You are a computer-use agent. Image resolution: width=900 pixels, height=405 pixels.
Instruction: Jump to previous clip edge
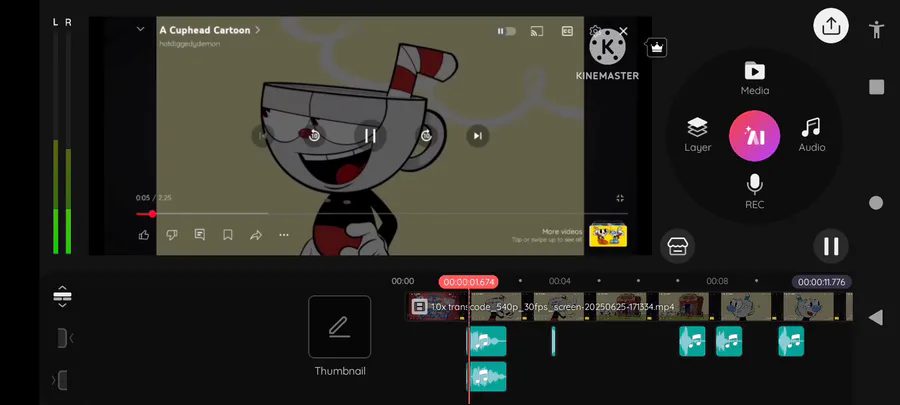point(65,338)
